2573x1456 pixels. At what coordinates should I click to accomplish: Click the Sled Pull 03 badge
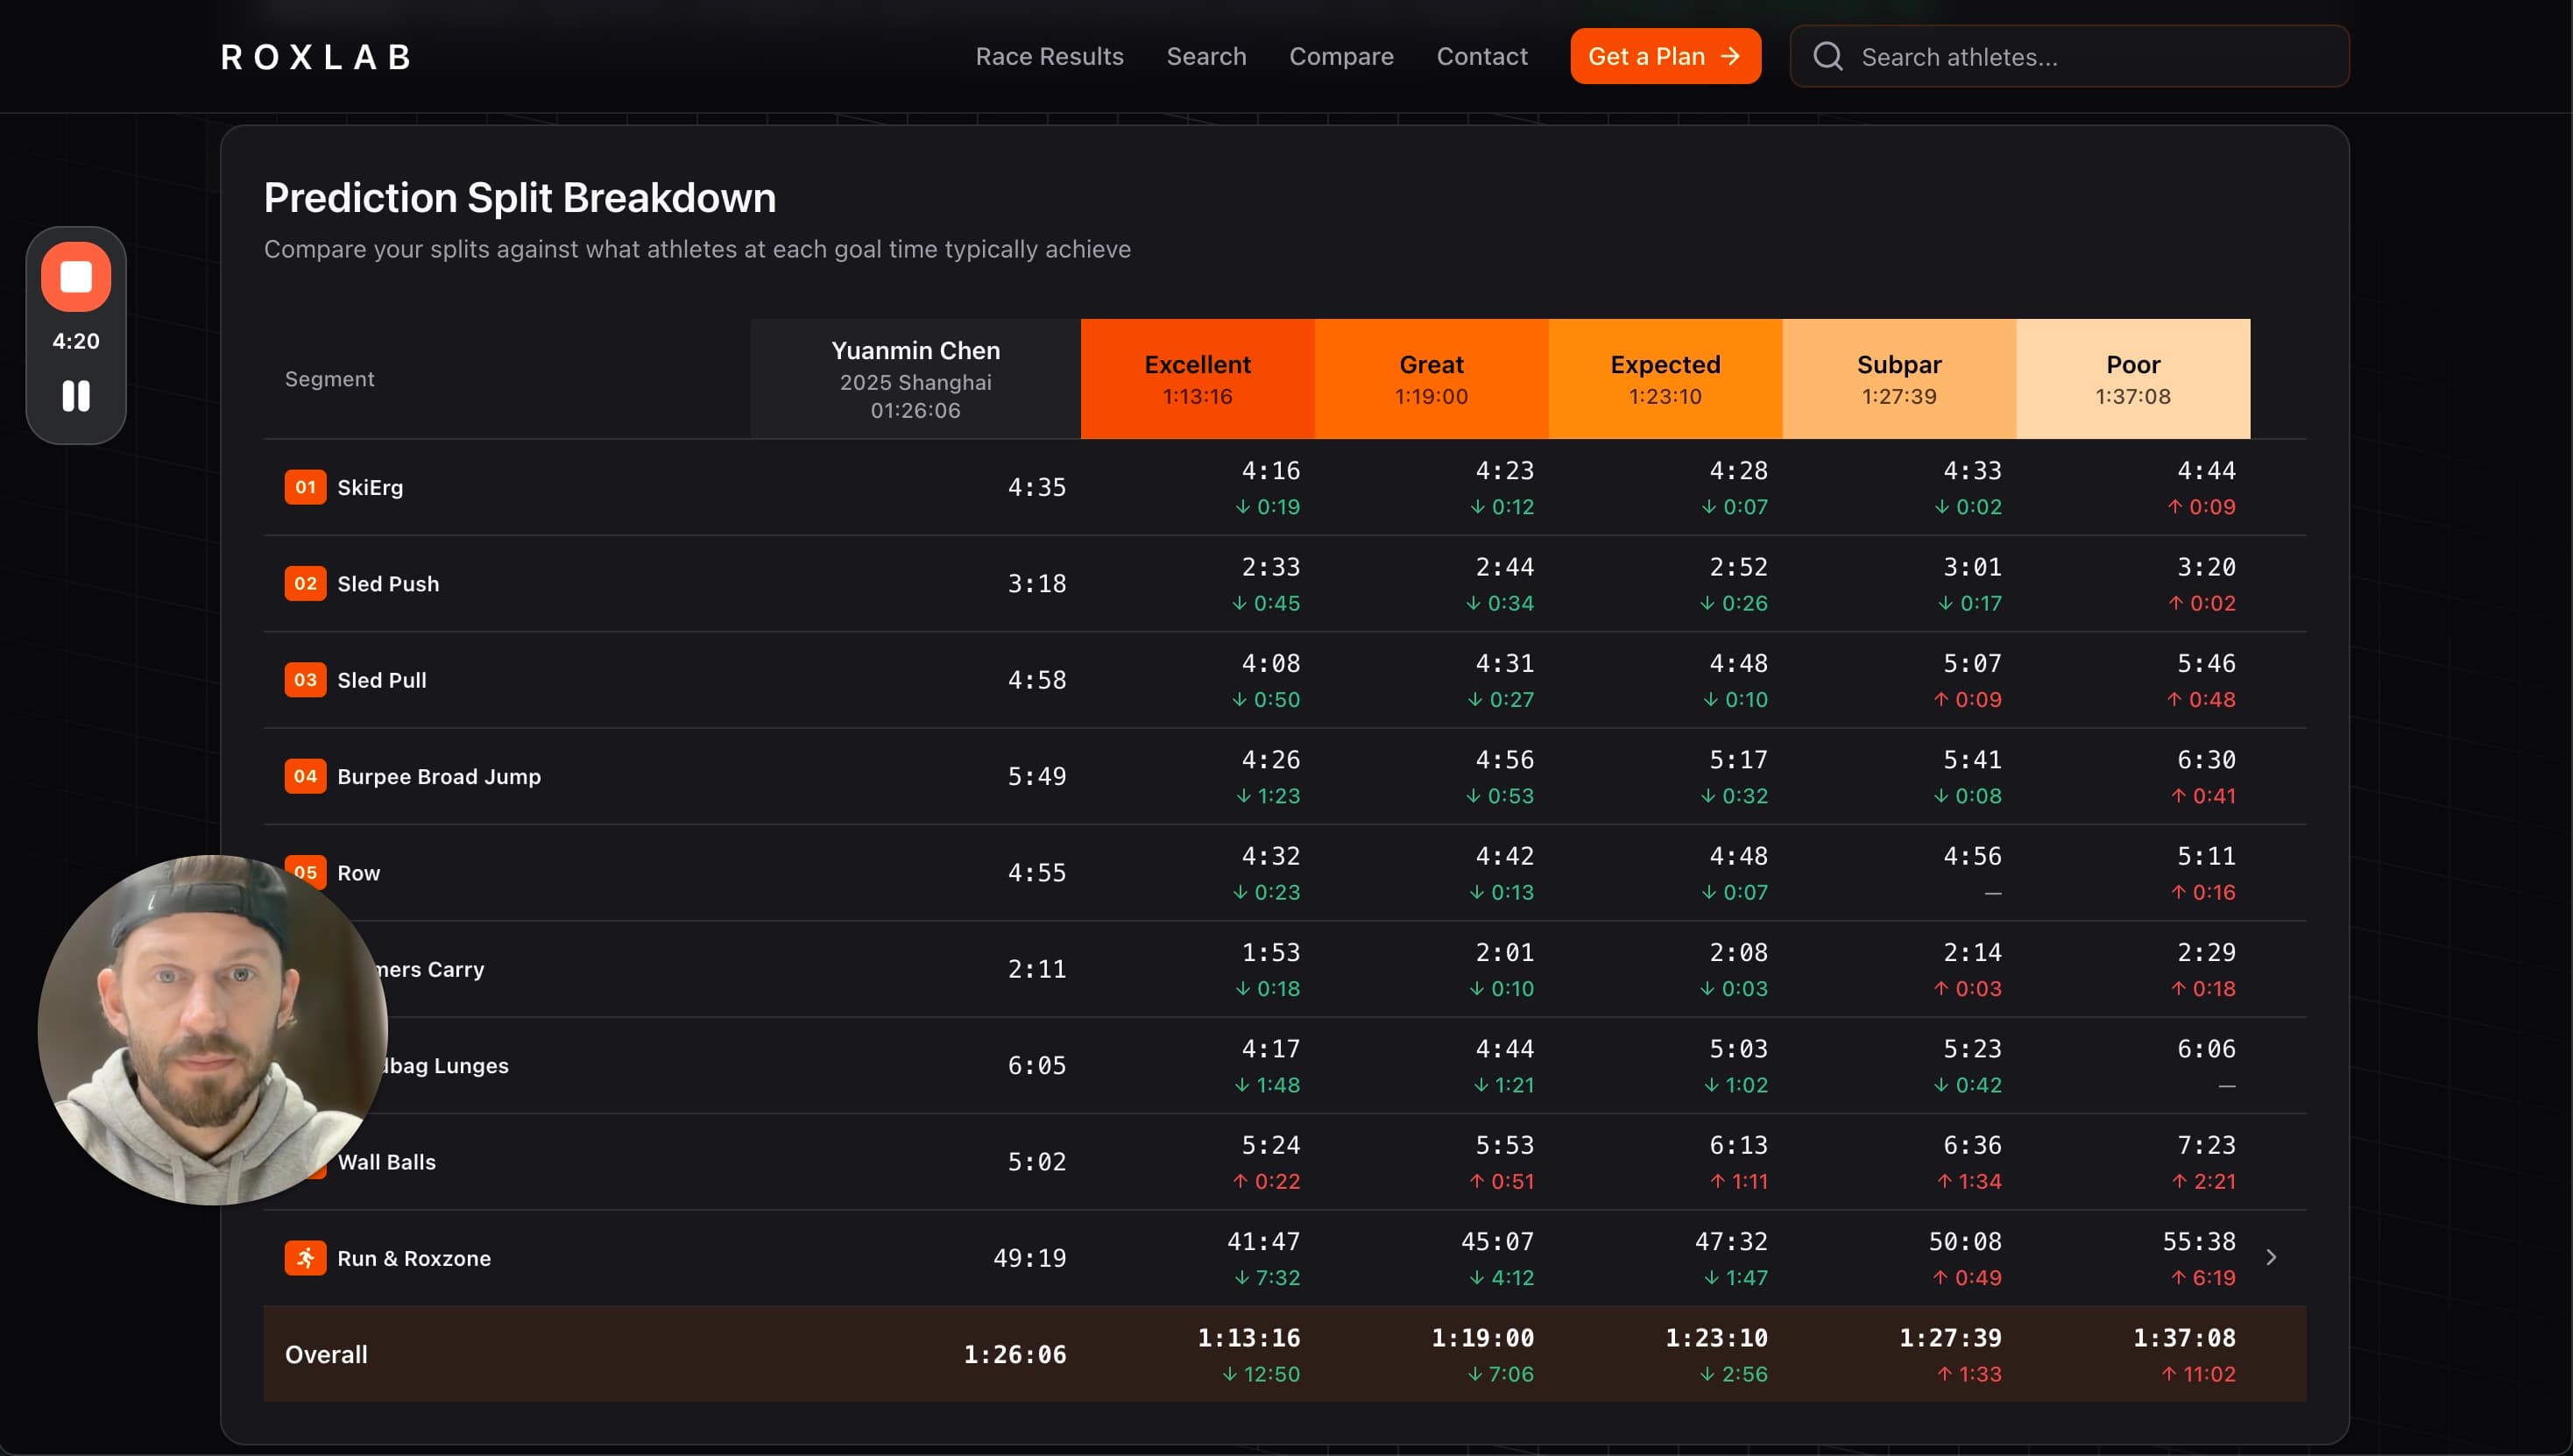pos(305,680)
